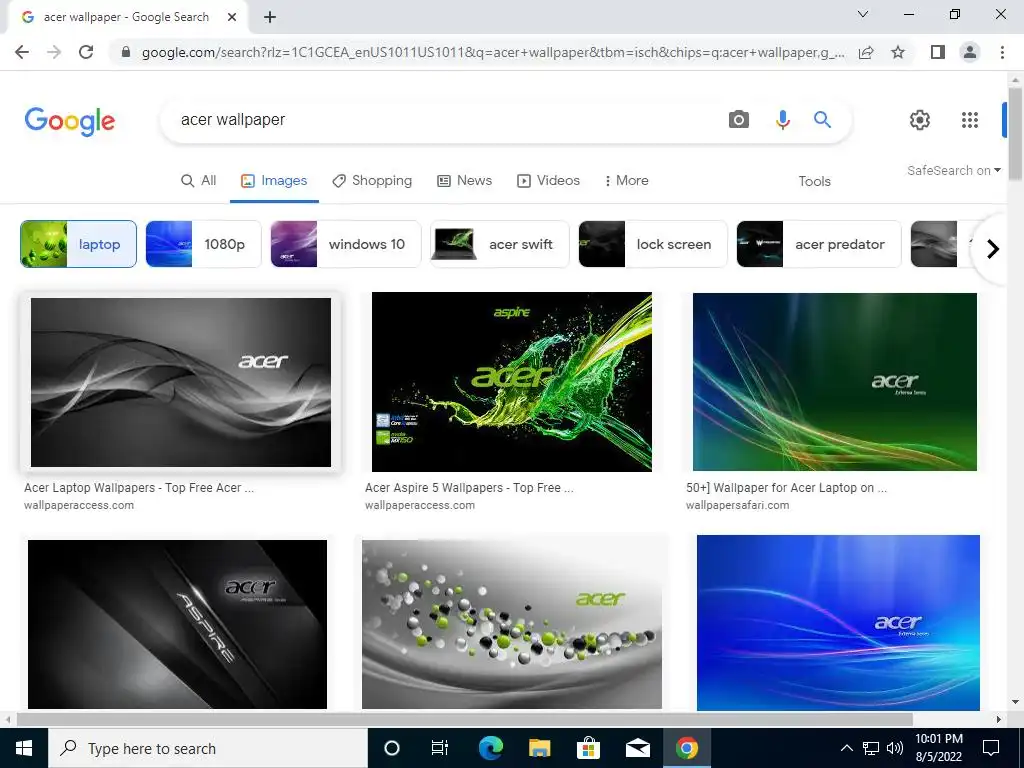
Task: Open volume control in tray
Action: coord(895,748)
